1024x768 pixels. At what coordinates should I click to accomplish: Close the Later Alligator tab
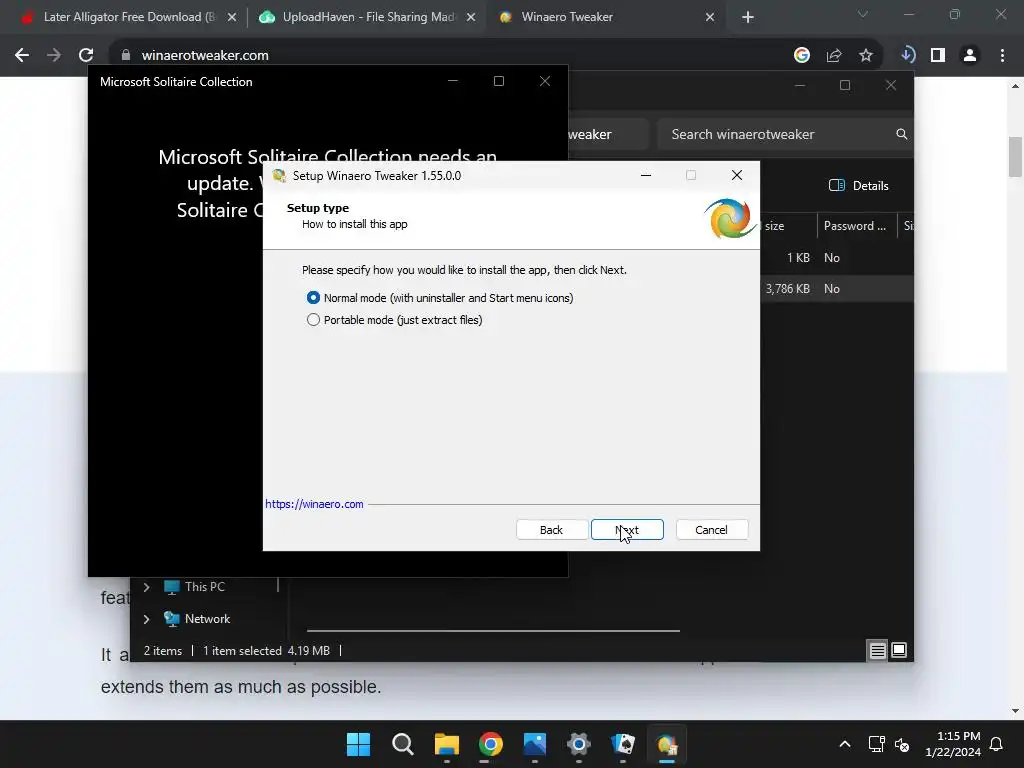click(x=232, y=18)
